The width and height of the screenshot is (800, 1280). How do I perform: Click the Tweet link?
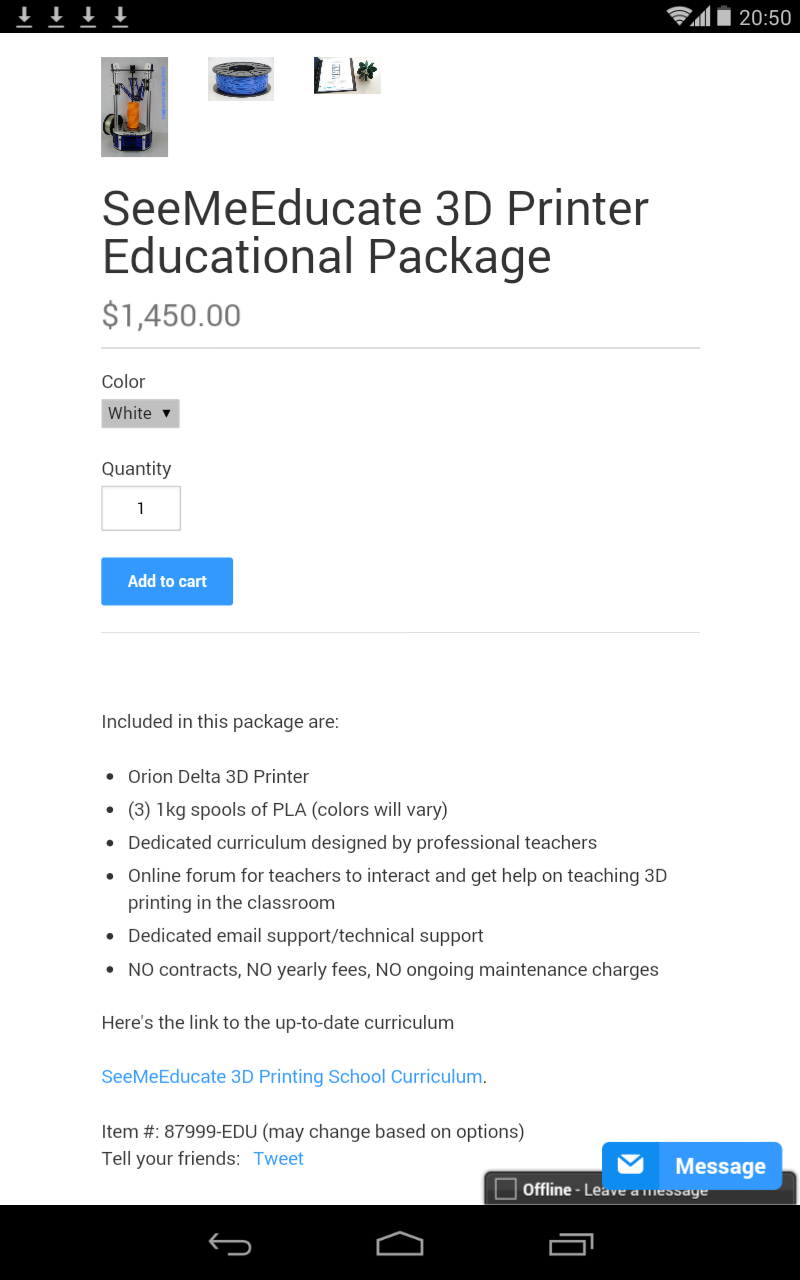click(278, 1159)
